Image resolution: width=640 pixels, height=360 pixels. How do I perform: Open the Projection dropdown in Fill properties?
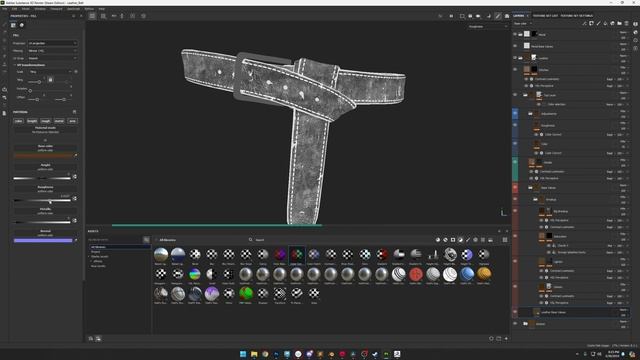52,43
